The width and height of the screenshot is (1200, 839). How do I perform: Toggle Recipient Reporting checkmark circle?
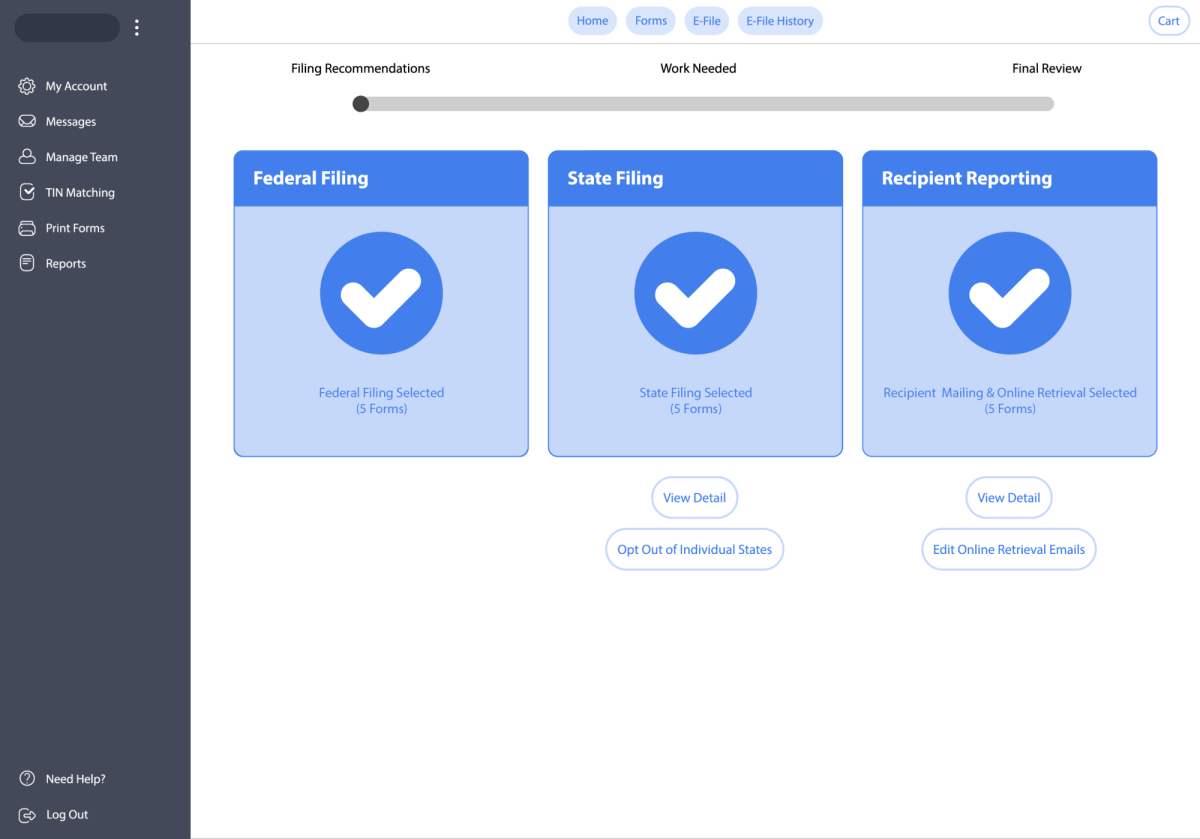click(x=1009, y=294)
